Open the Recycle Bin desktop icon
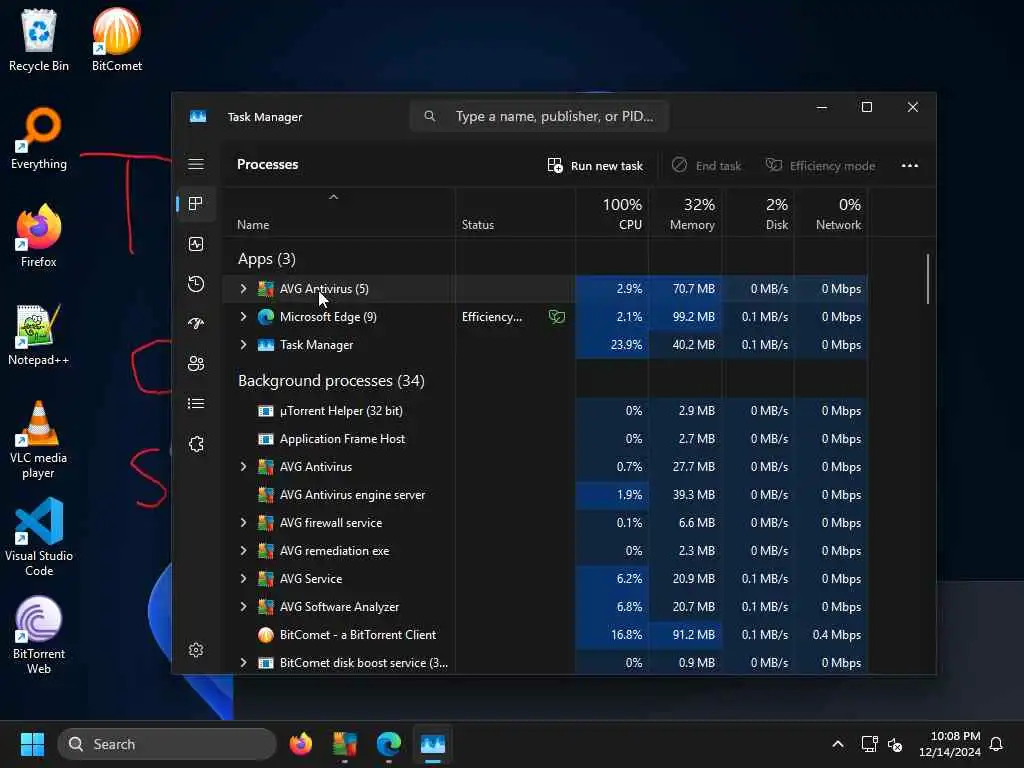Image resolution: width=1024 pixels, height=768 pixels. (39, 40)
